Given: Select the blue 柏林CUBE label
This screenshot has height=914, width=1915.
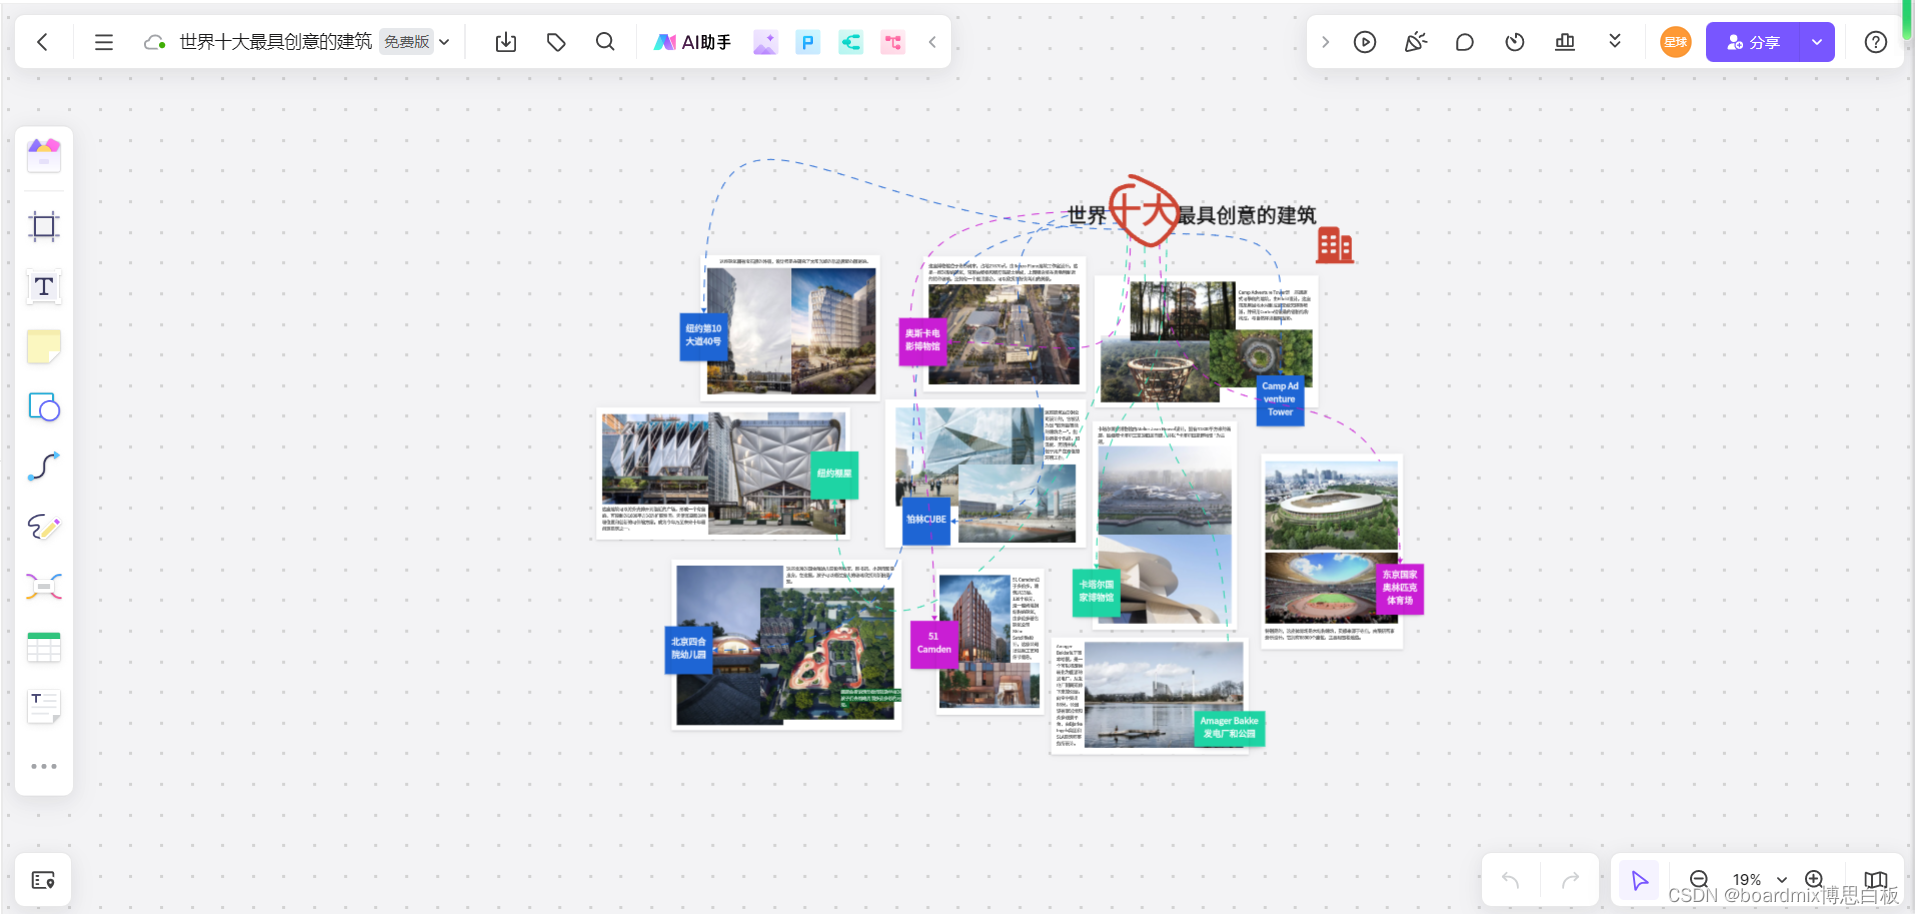Looking at the screenshot, I should point(926,520).
